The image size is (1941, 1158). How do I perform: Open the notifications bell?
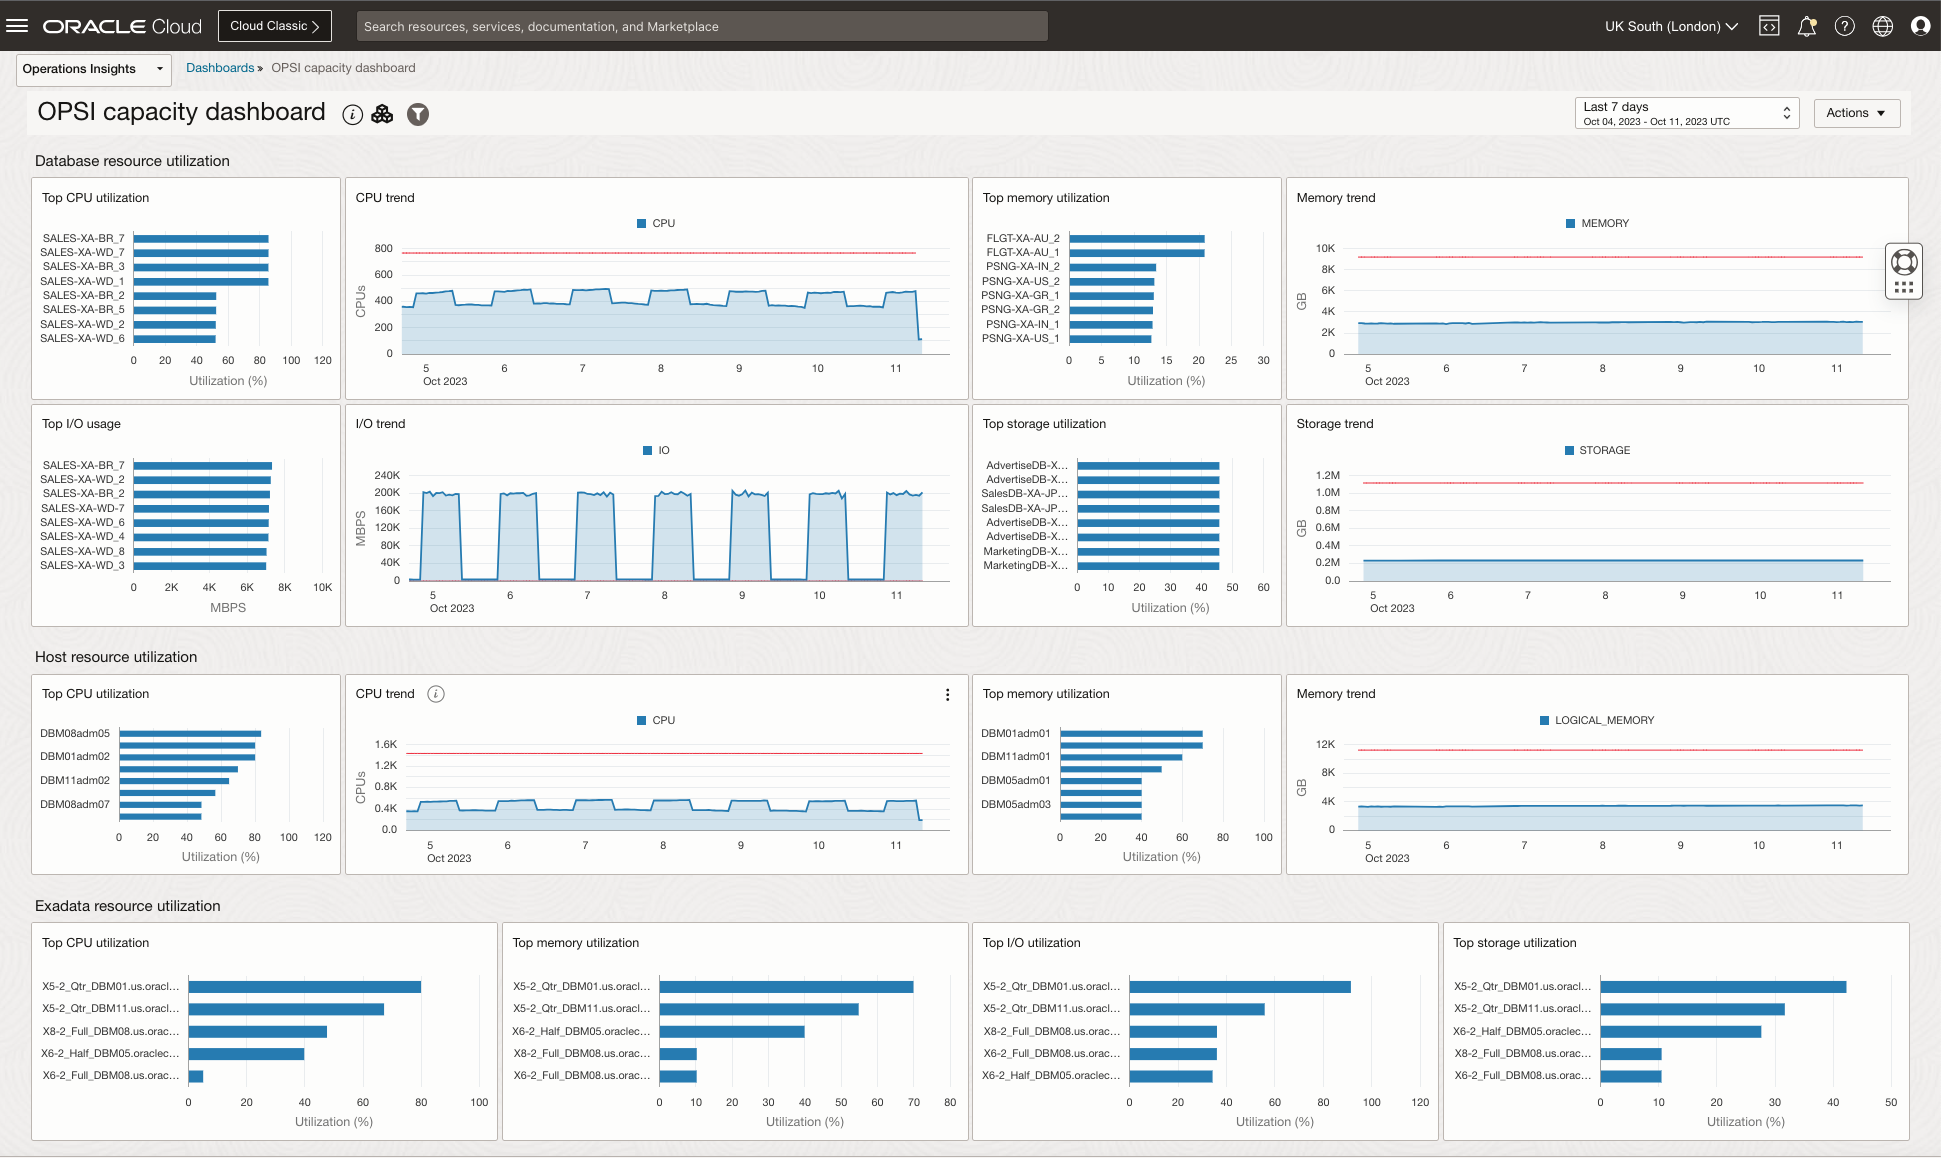pyautogui.click(x=1806, y=26)
